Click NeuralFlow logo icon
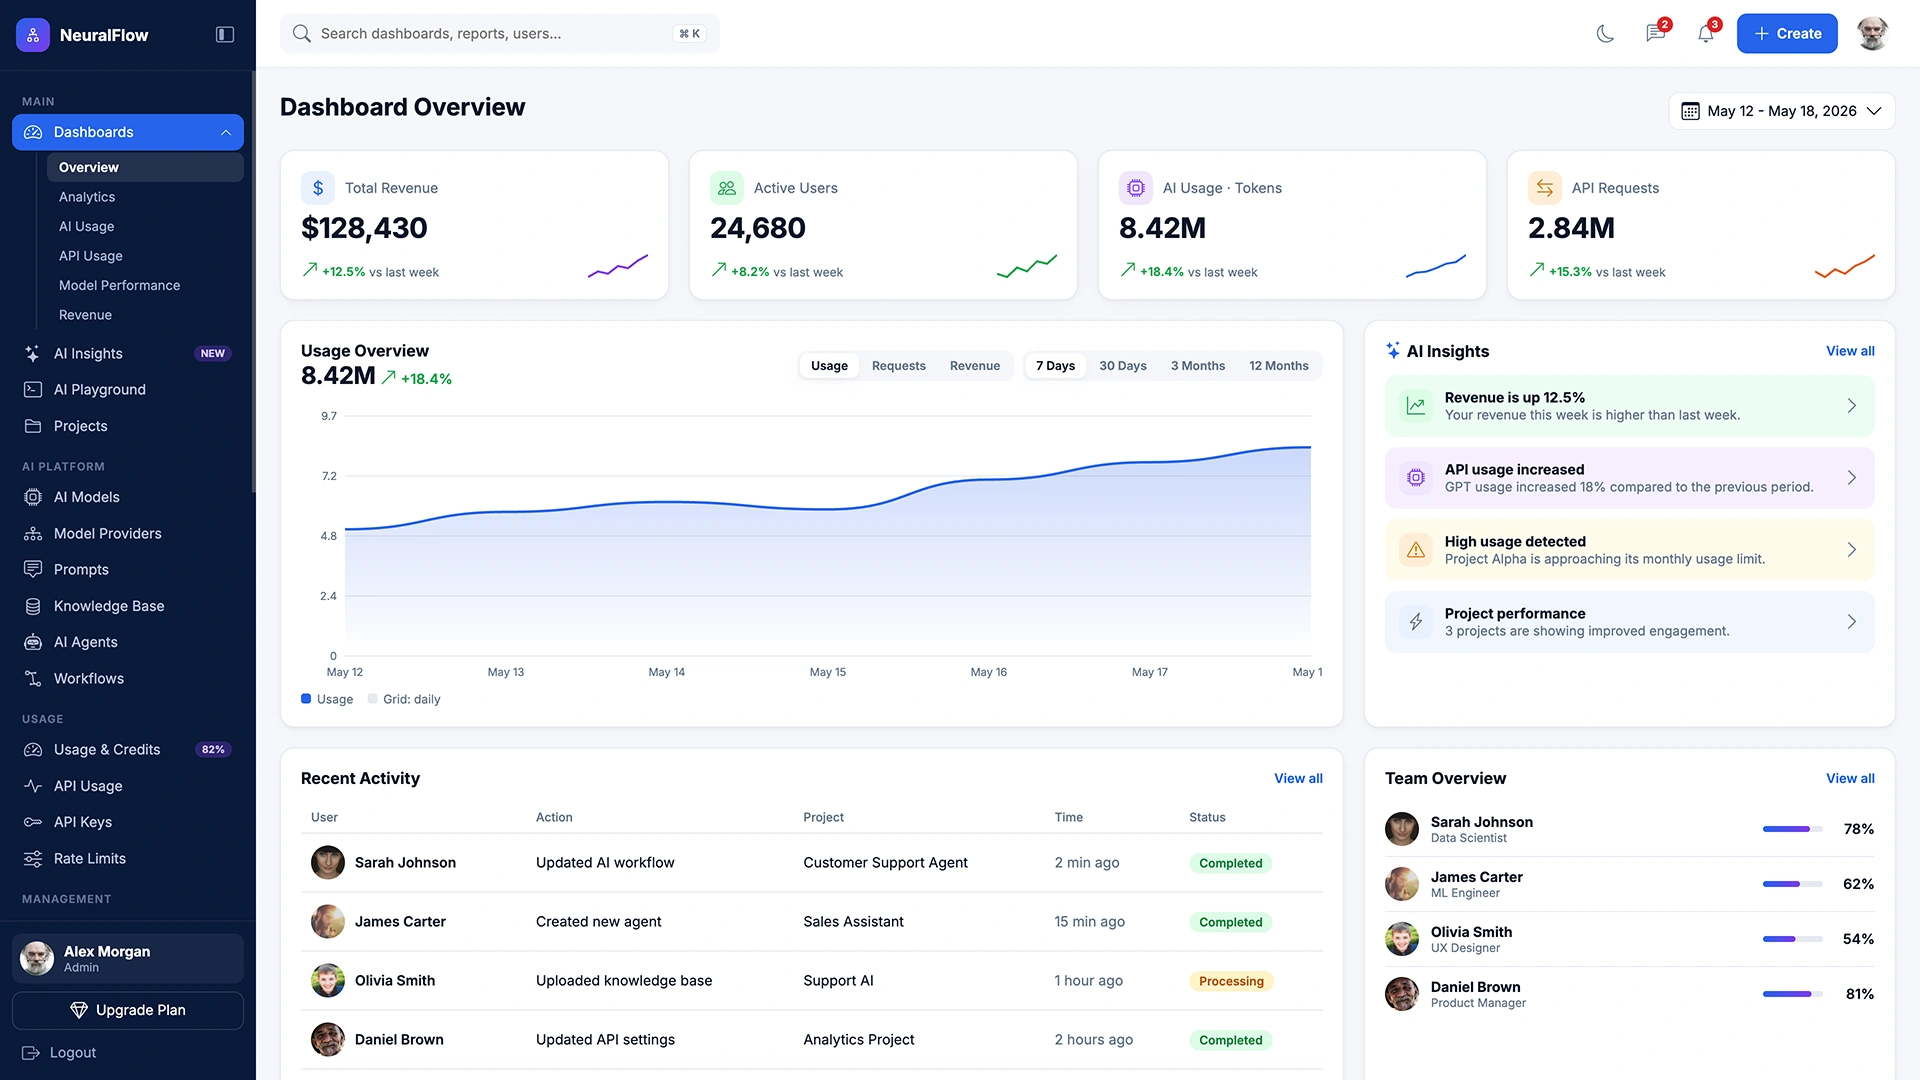Screen dimensions: 1920x1080 click(x=33, y=35)
